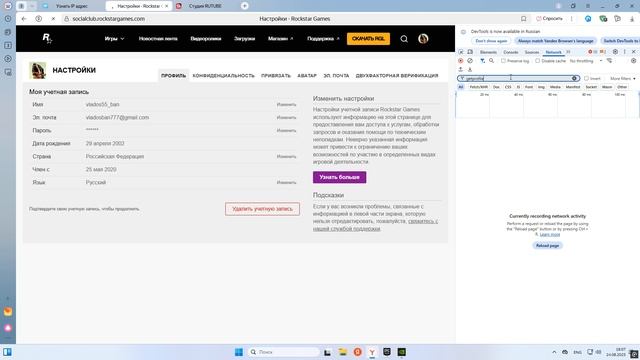Viewport: 640px width, 360px height.
Task: Open network conditions wifi icon
Action: 609,61
